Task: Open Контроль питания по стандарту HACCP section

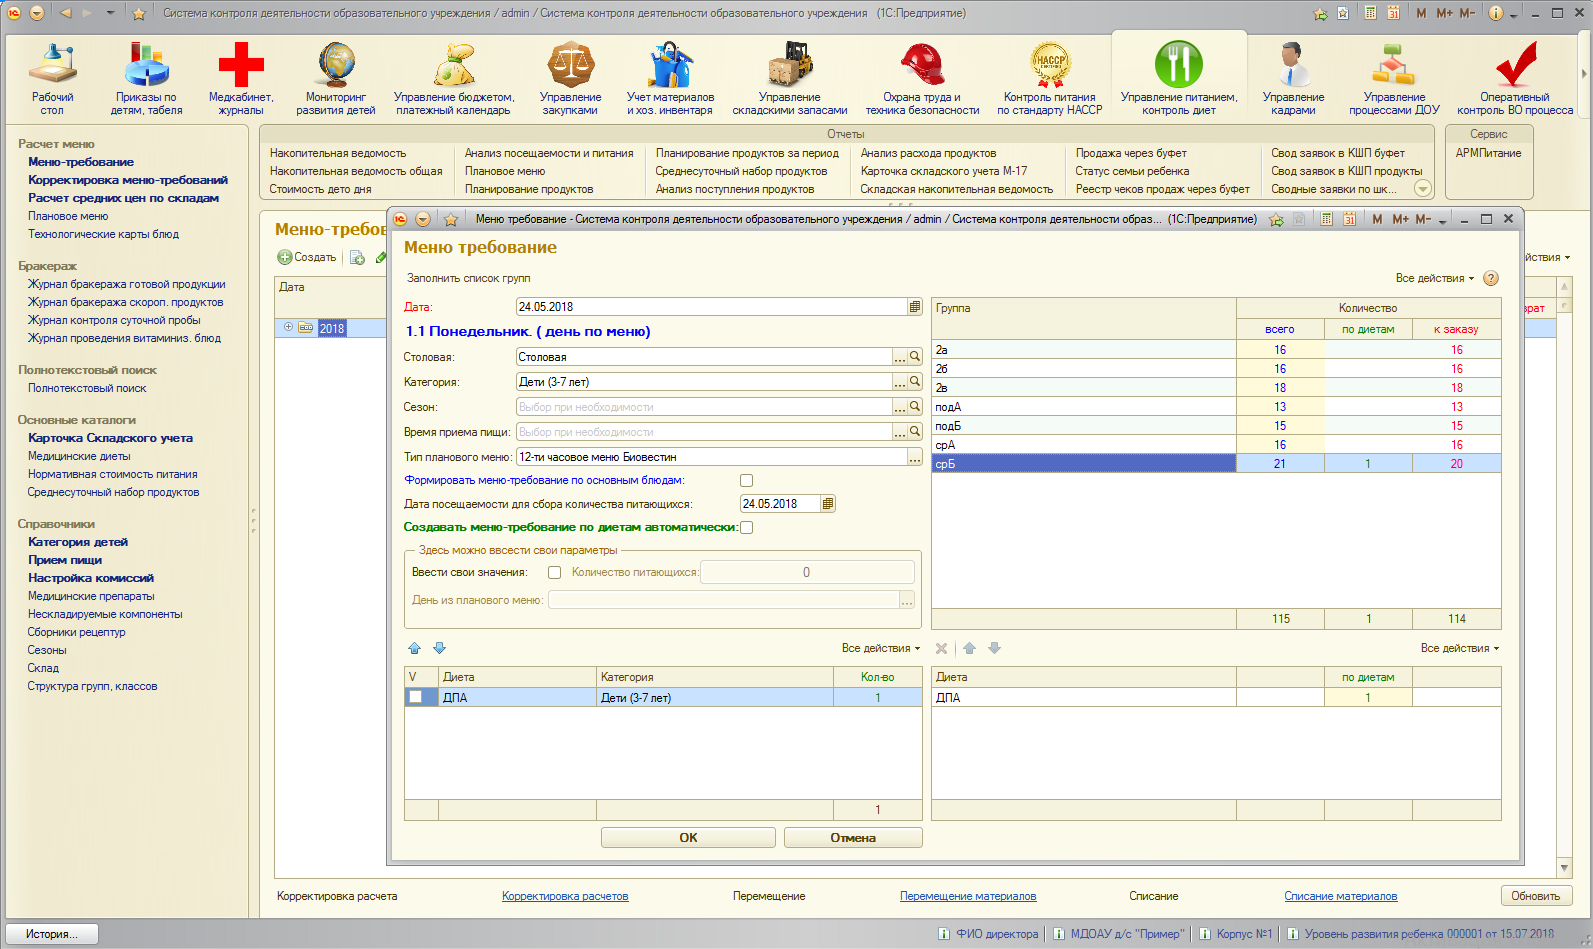Action: (1050, 79)
